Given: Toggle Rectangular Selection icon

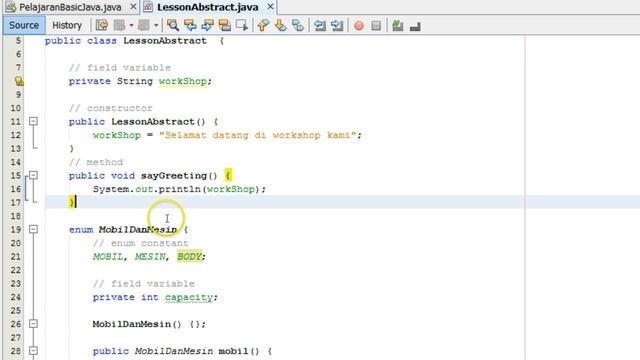Looking at the screenshot, I should click(242, 25).
